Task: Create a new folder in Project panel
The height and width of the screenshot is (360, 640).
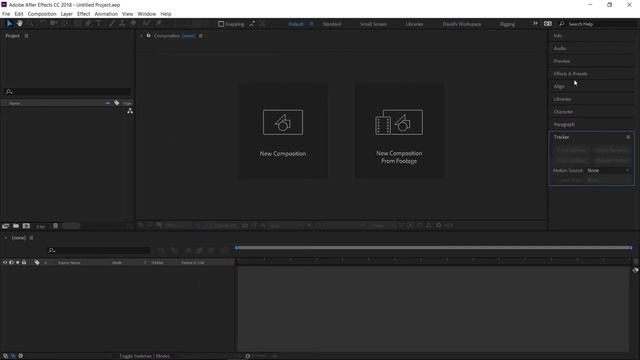Action: (x=16, y=226)
